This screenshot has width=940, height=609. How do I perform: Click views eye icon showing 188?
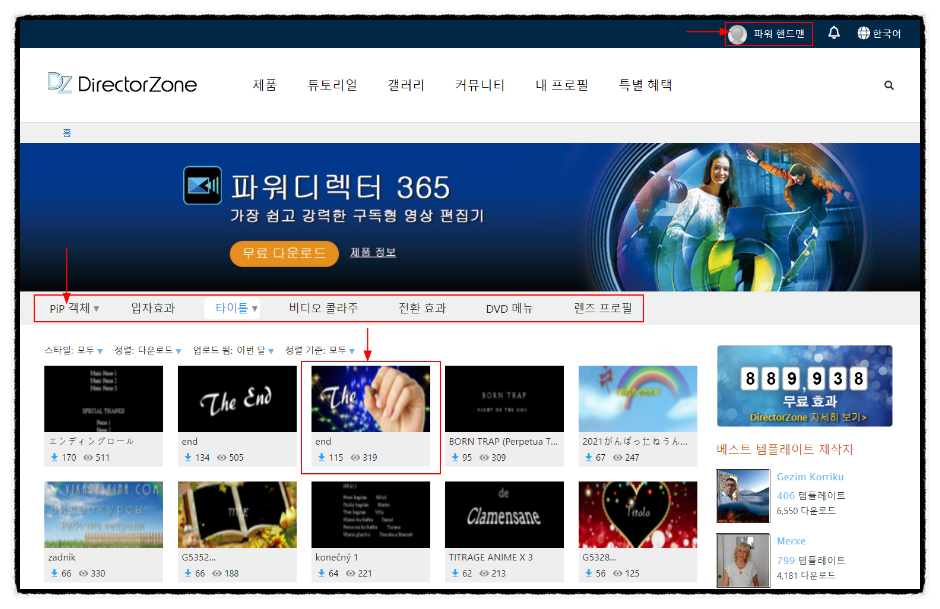click(x=217, y=573)
